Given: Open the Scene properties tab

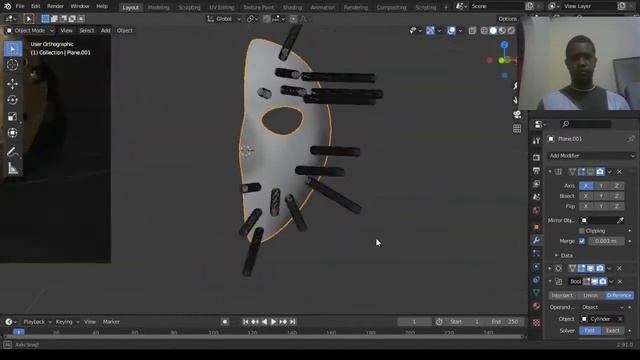Looking at the screenshot, I should coord(536,197).
